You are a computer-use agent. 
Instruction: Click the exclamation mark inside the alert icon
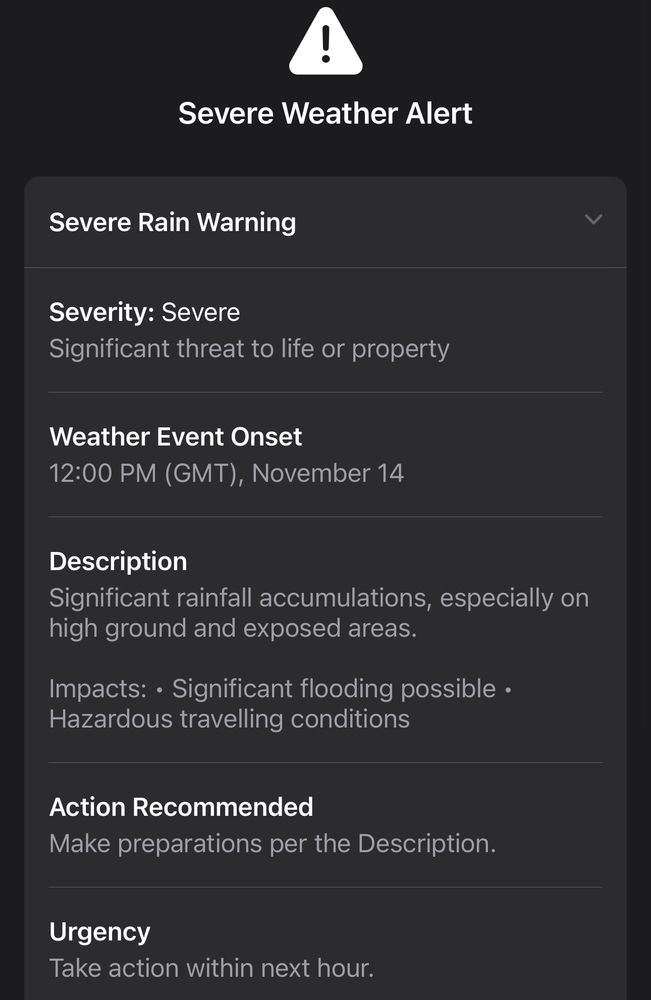click(325, 44)
